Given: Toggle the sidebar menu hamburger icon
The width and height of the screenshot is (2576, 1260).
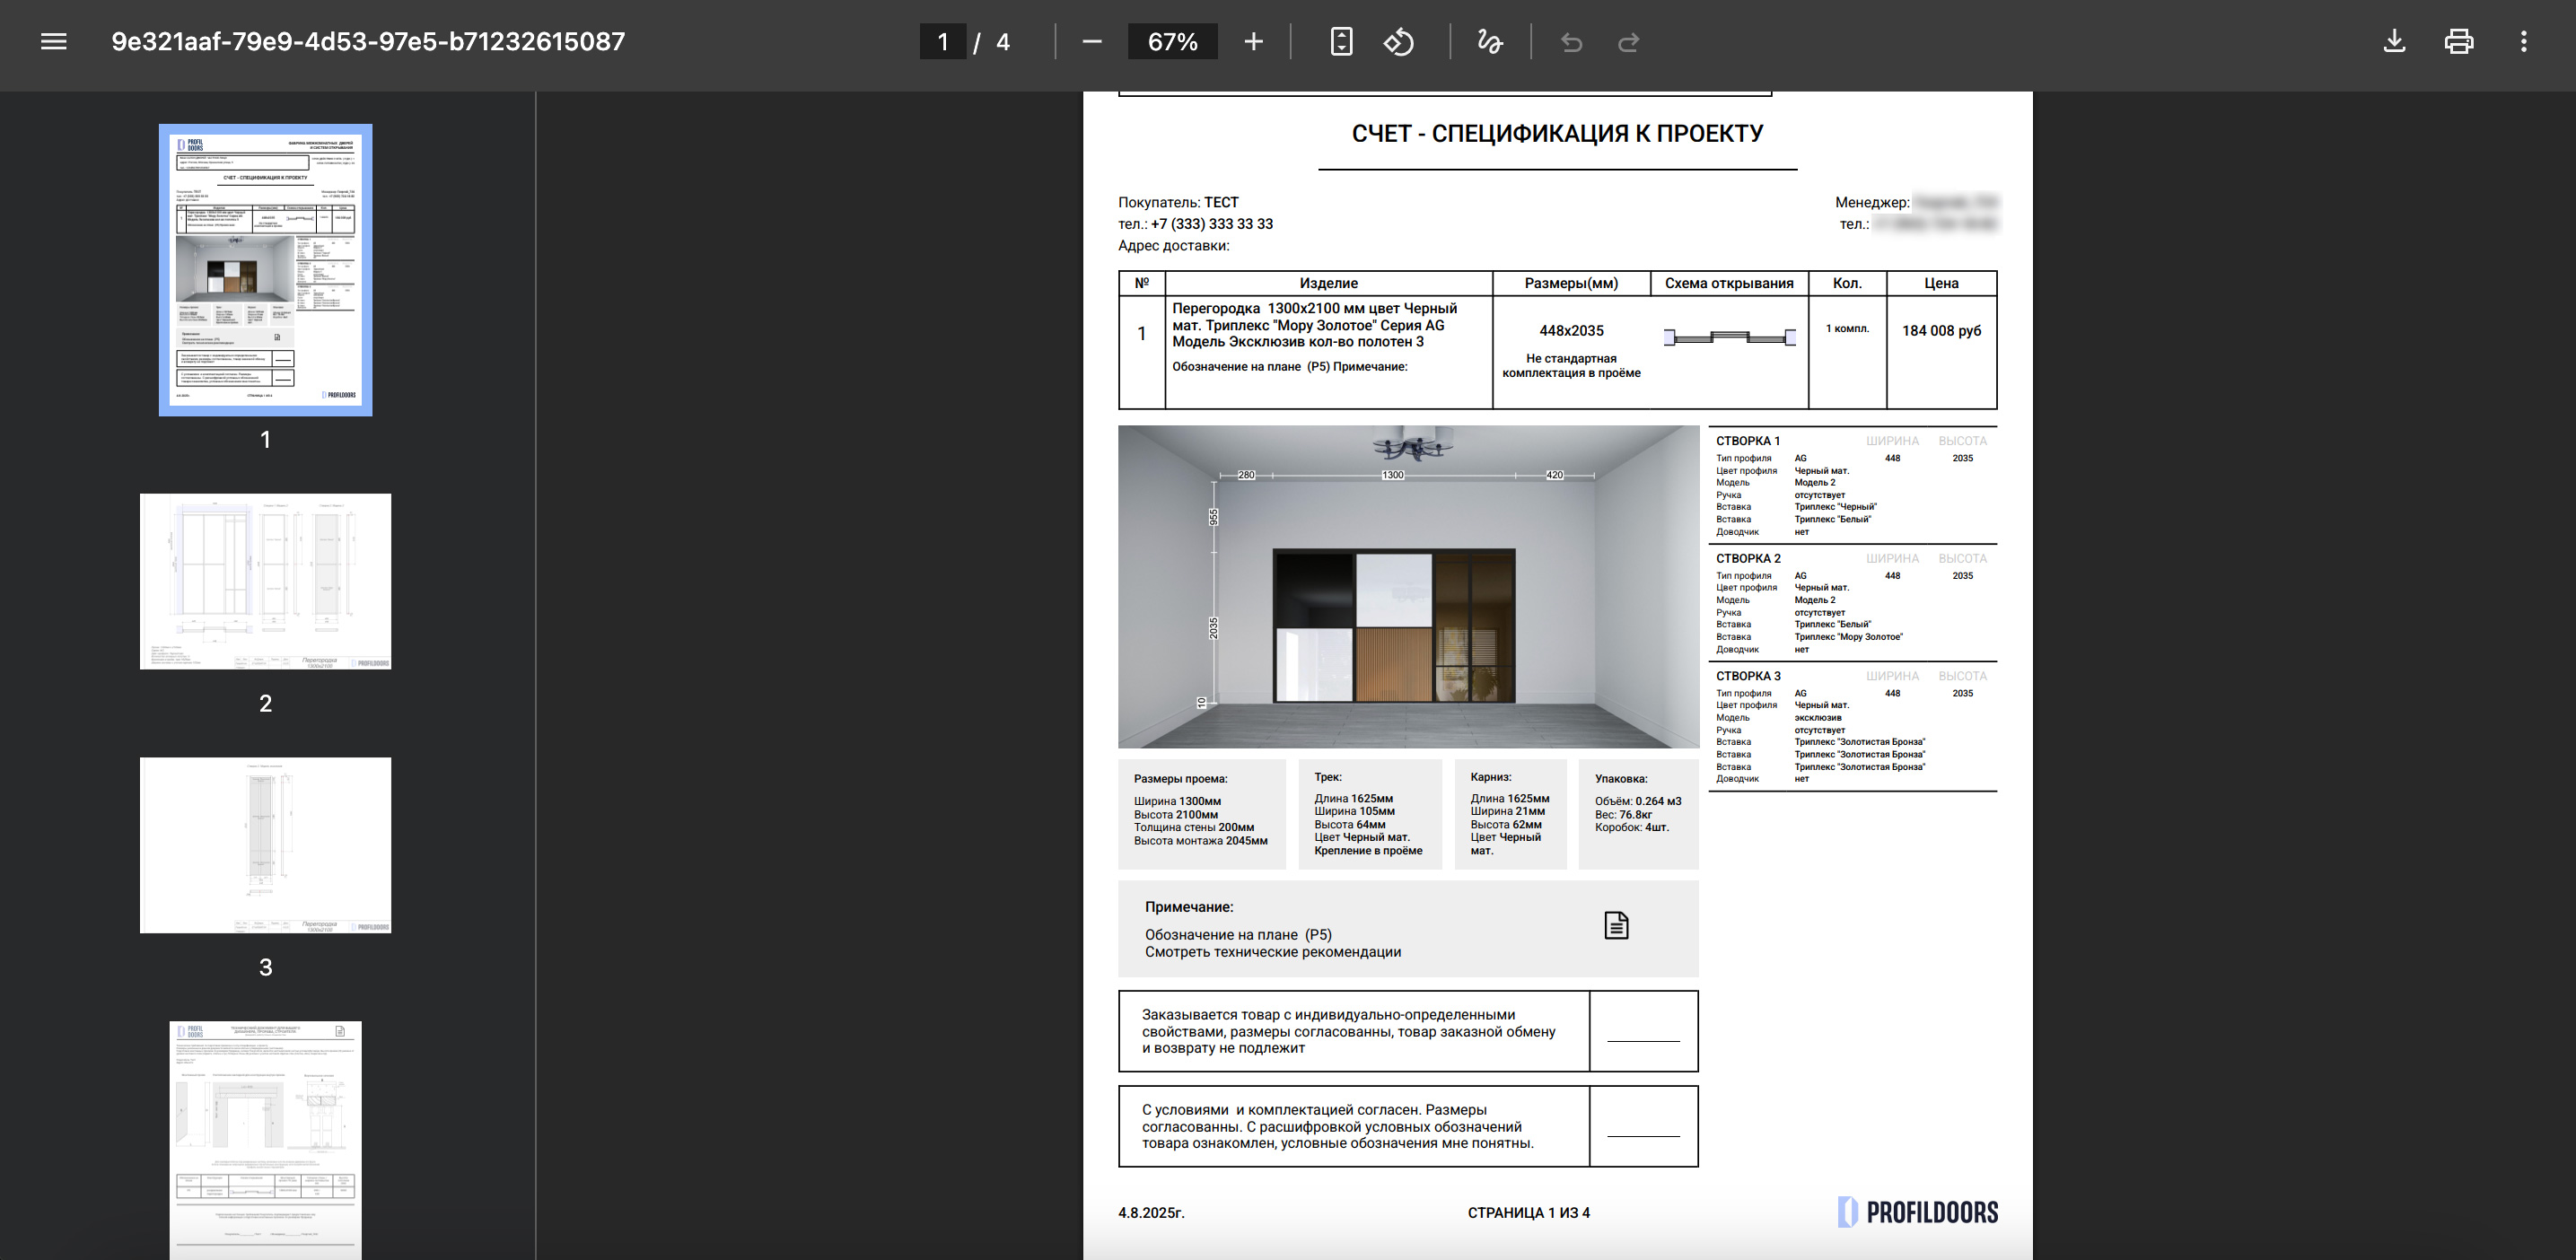Looking at the screenshot, I should 54,42.
